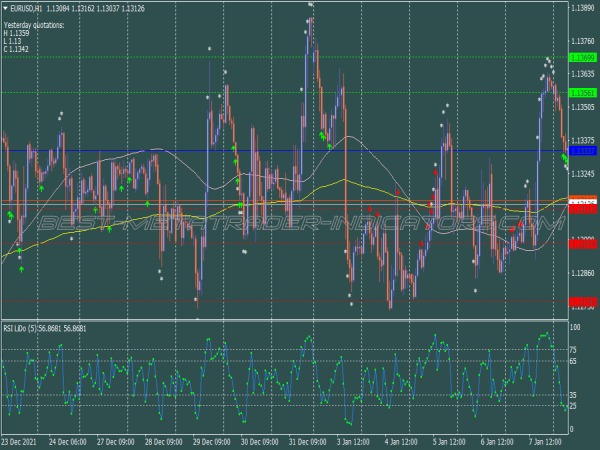
Task: Click the 100 level on RSI scale
Action: click(574, 327)
